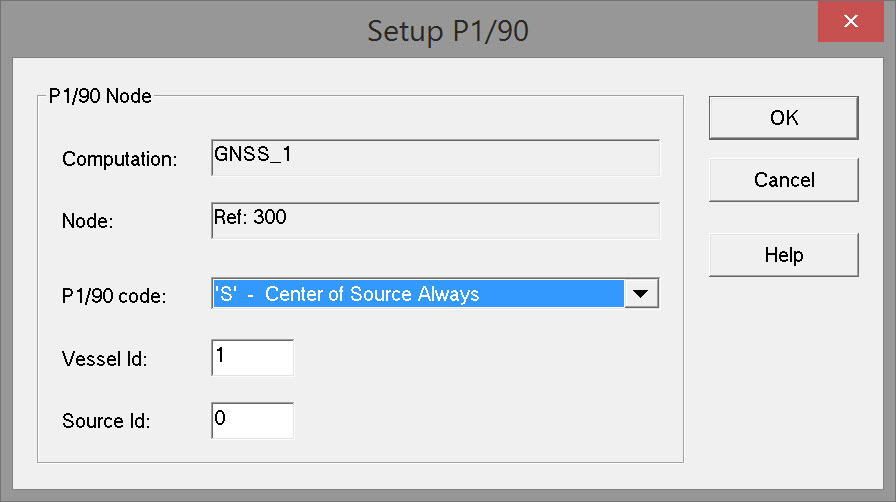This screenshot has width=896, height=502.
Task: Close the Setup P1/90 dialog
Action: 850,21
